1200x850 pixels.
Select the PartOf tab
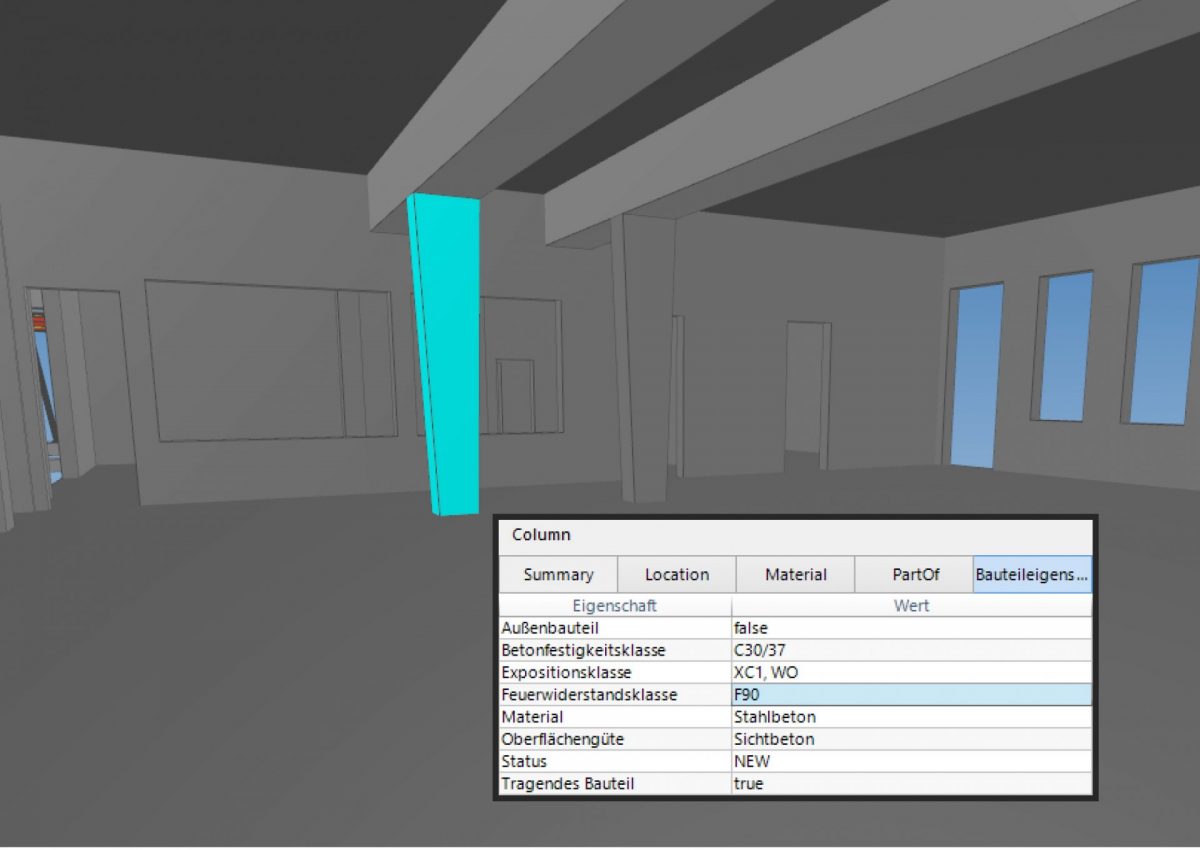(913, 575)
